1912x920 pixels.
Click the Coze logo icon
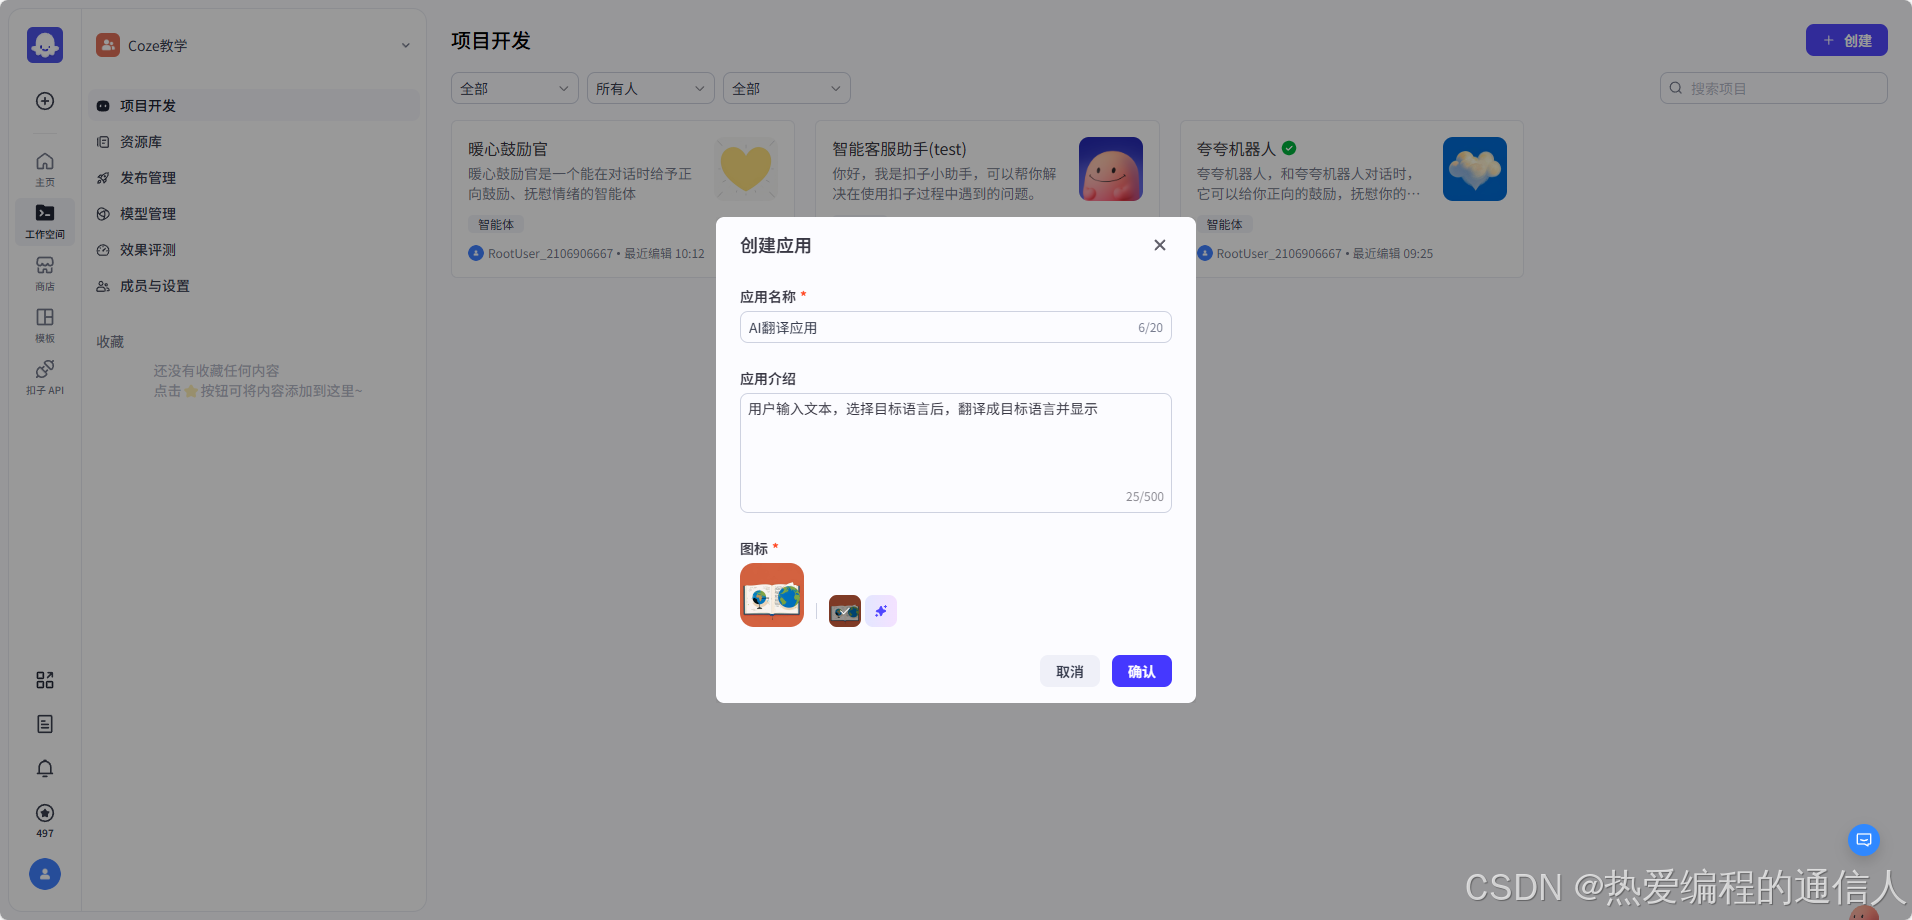[x=45, y=45]
